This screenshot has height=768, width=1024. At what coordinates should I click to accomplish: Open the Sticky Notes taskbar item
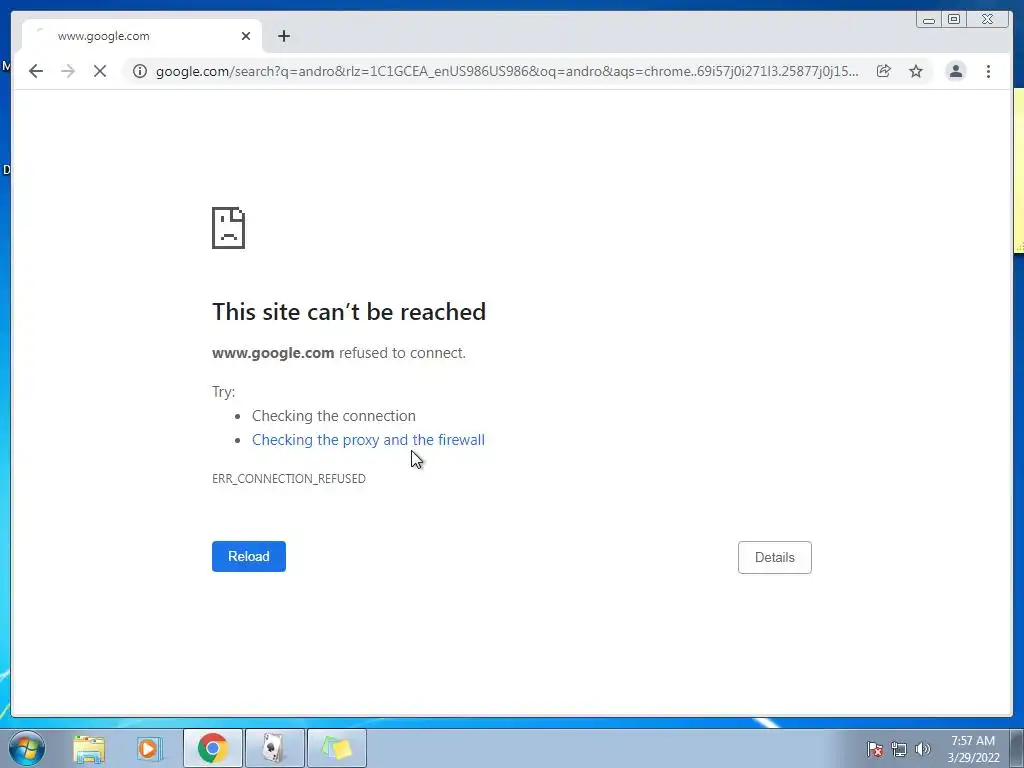tap(337, 748)
